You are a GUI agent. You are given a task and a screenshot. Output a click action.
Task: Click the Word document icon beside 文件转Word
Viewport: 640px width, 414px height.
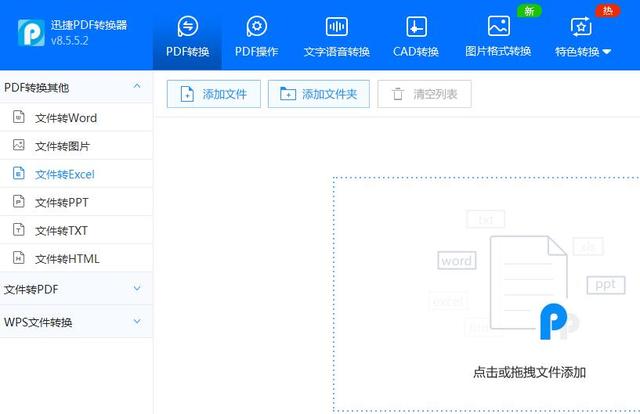pyautogui.click(x=19, y=117)
